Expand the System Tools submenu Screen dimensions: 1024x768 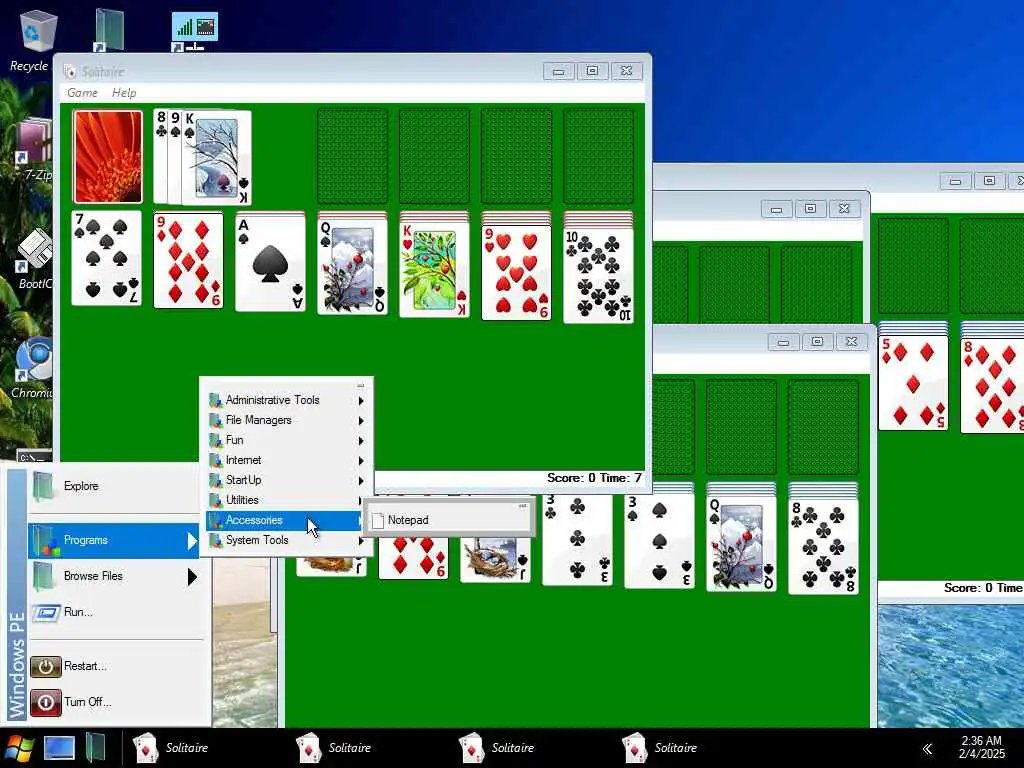coord(286,540)
